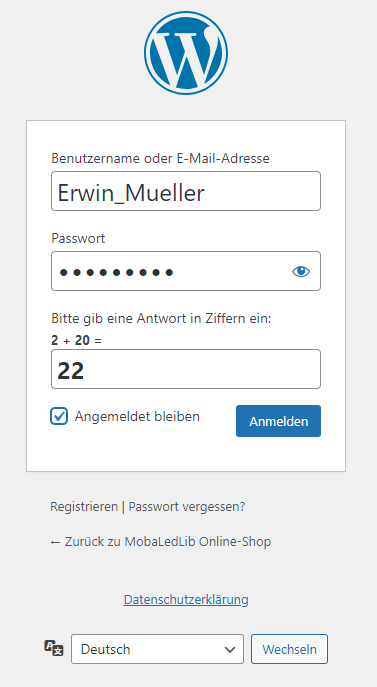Viewport: 377px width, 687px height.
Task: Click the Wechseln button
Action: (x=289, y=649)
